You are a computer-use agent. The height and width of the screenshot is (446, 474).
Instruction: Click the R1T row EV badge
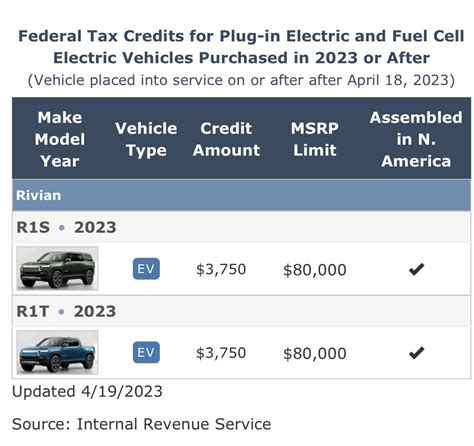click(x=146, y=352)
